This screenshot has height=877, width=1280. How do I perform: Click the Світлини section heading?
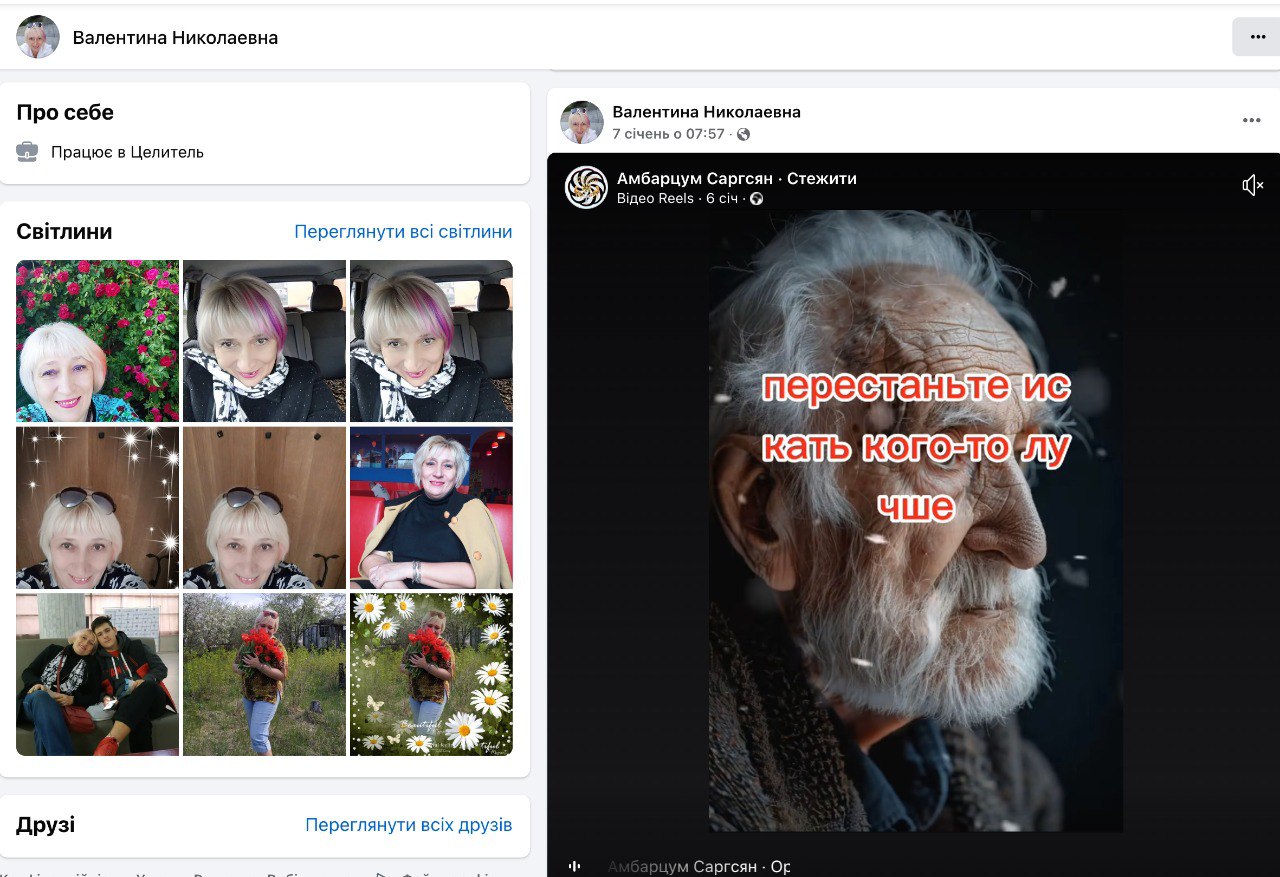pyautogui.click(x=64, y=232)
